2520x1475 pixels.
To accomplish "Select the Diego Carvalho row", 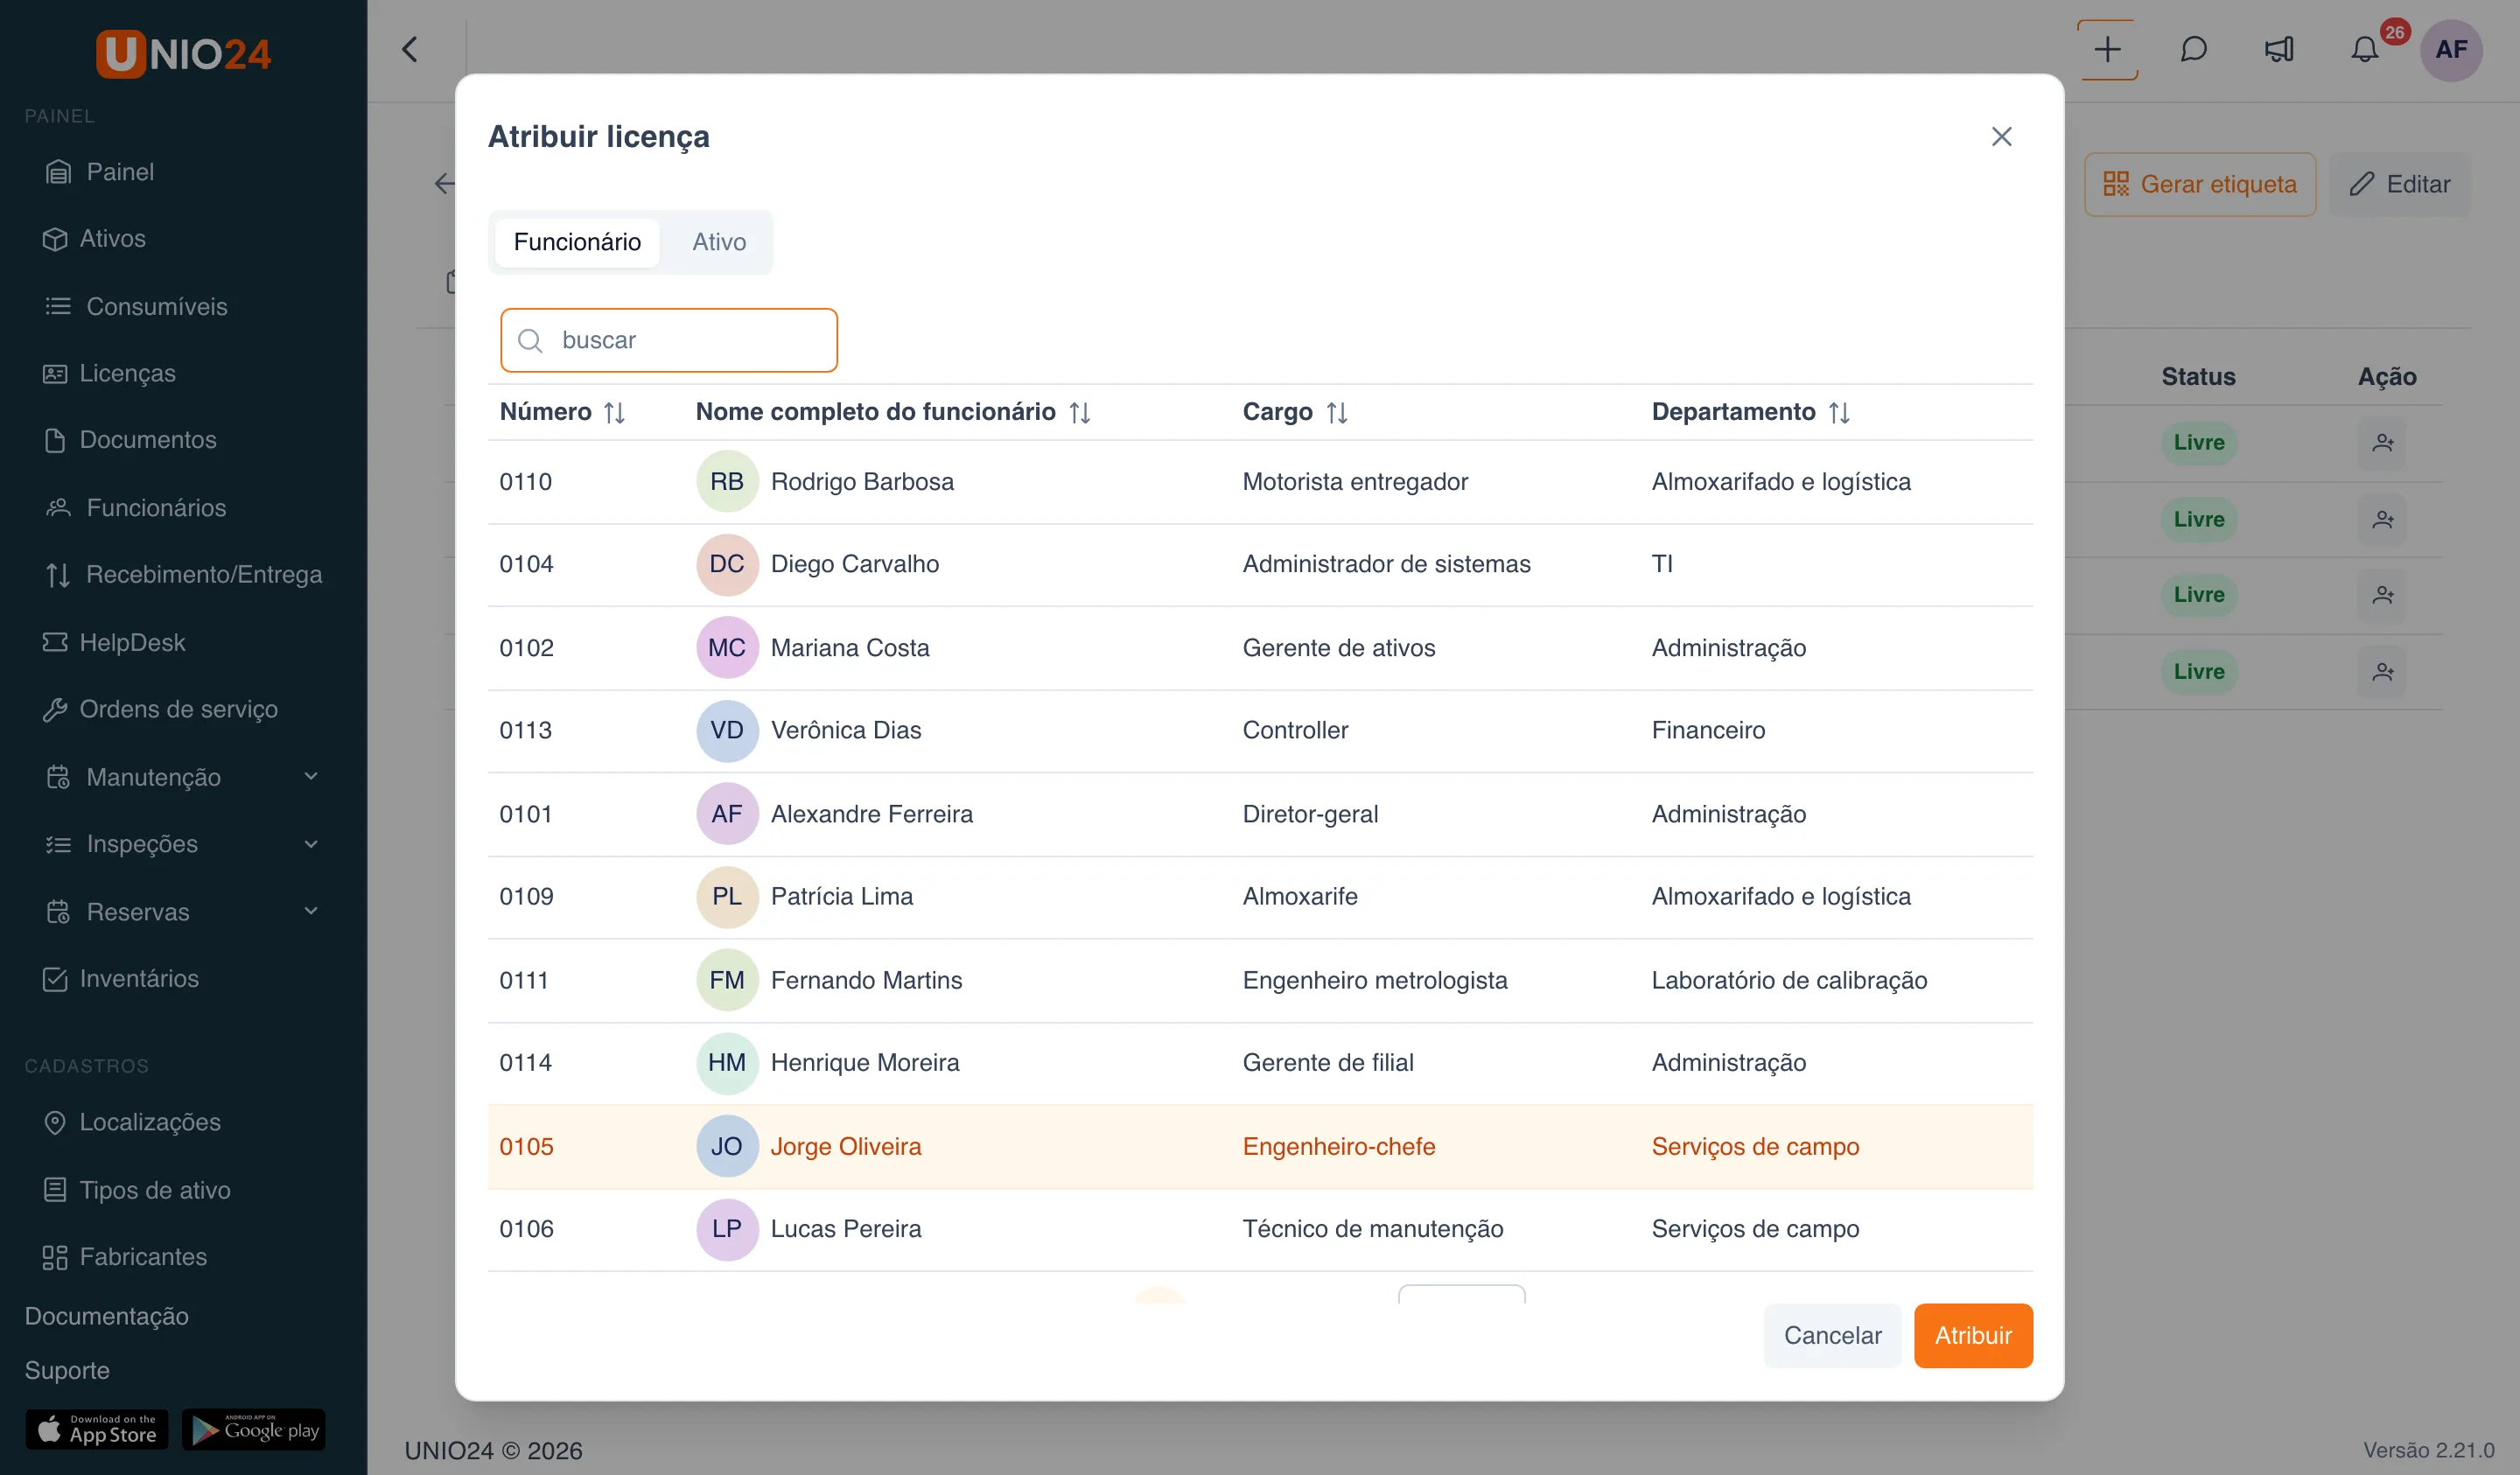I will pos(1260,564).
